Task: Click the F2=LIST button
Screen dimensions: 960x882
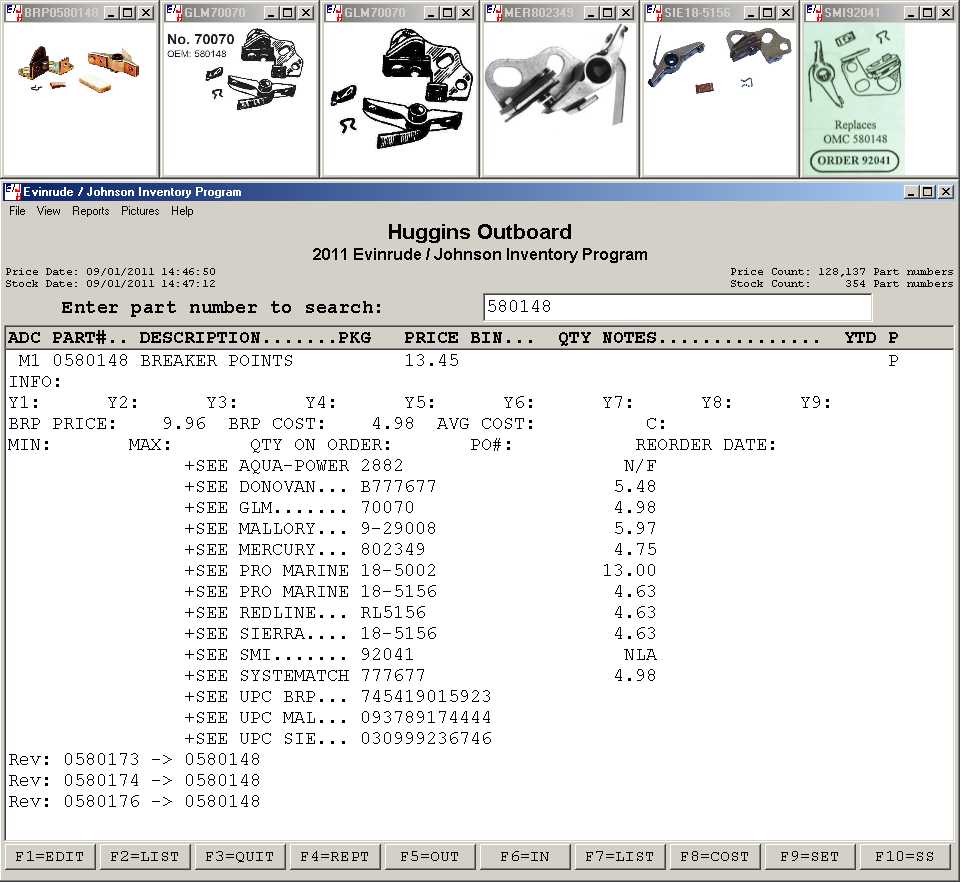Action: point(144,856)
